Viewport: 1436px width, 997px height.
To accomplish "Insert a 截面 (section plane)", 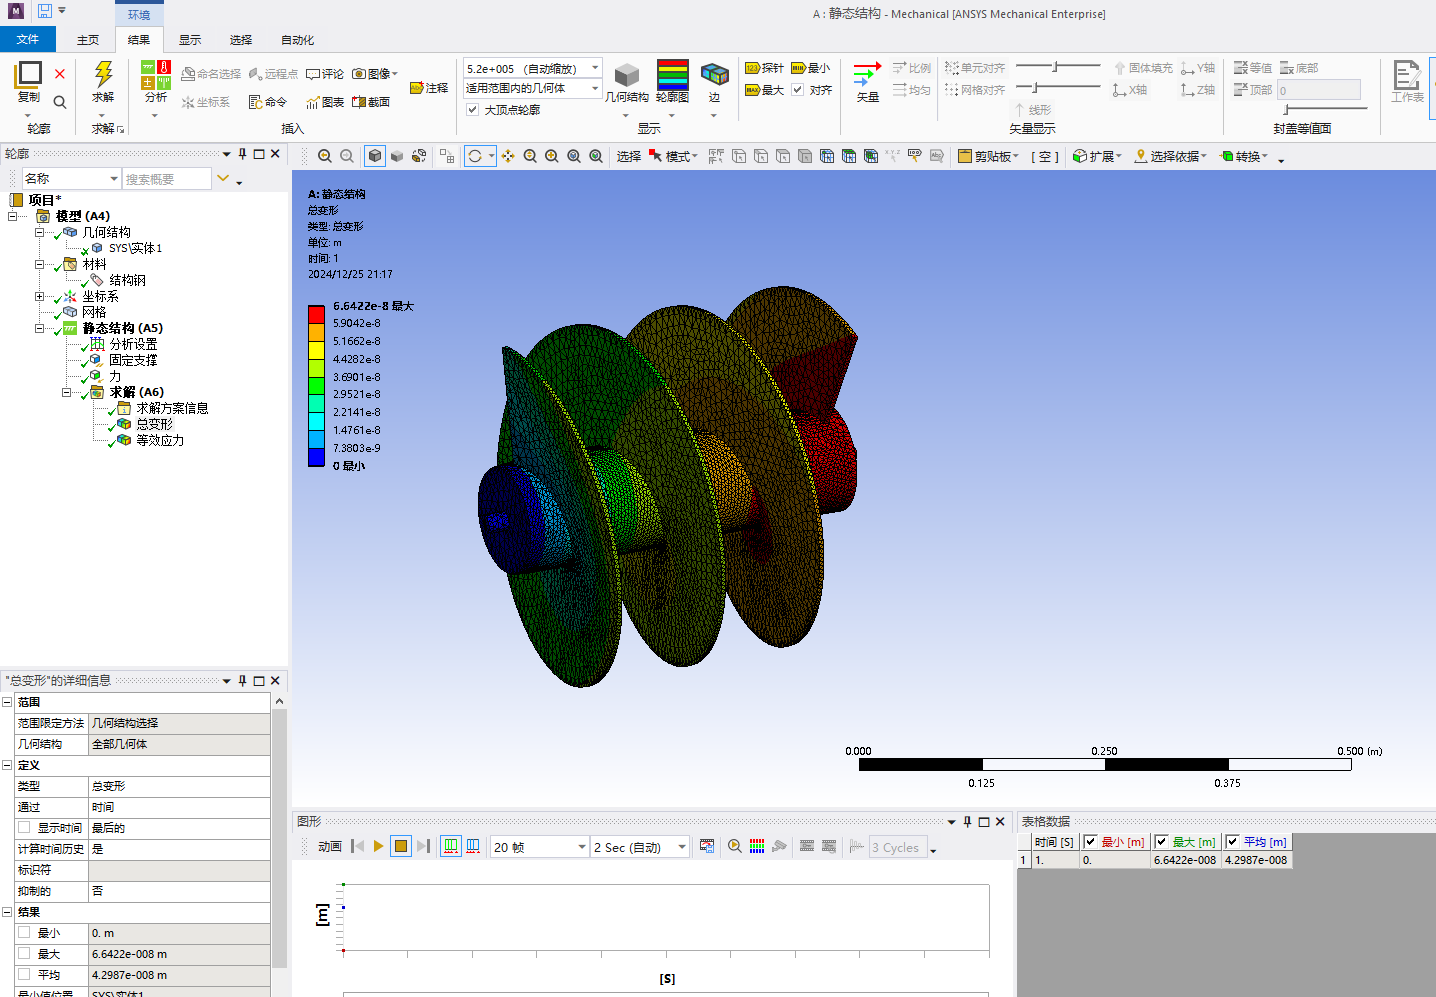I will point(371,102).
